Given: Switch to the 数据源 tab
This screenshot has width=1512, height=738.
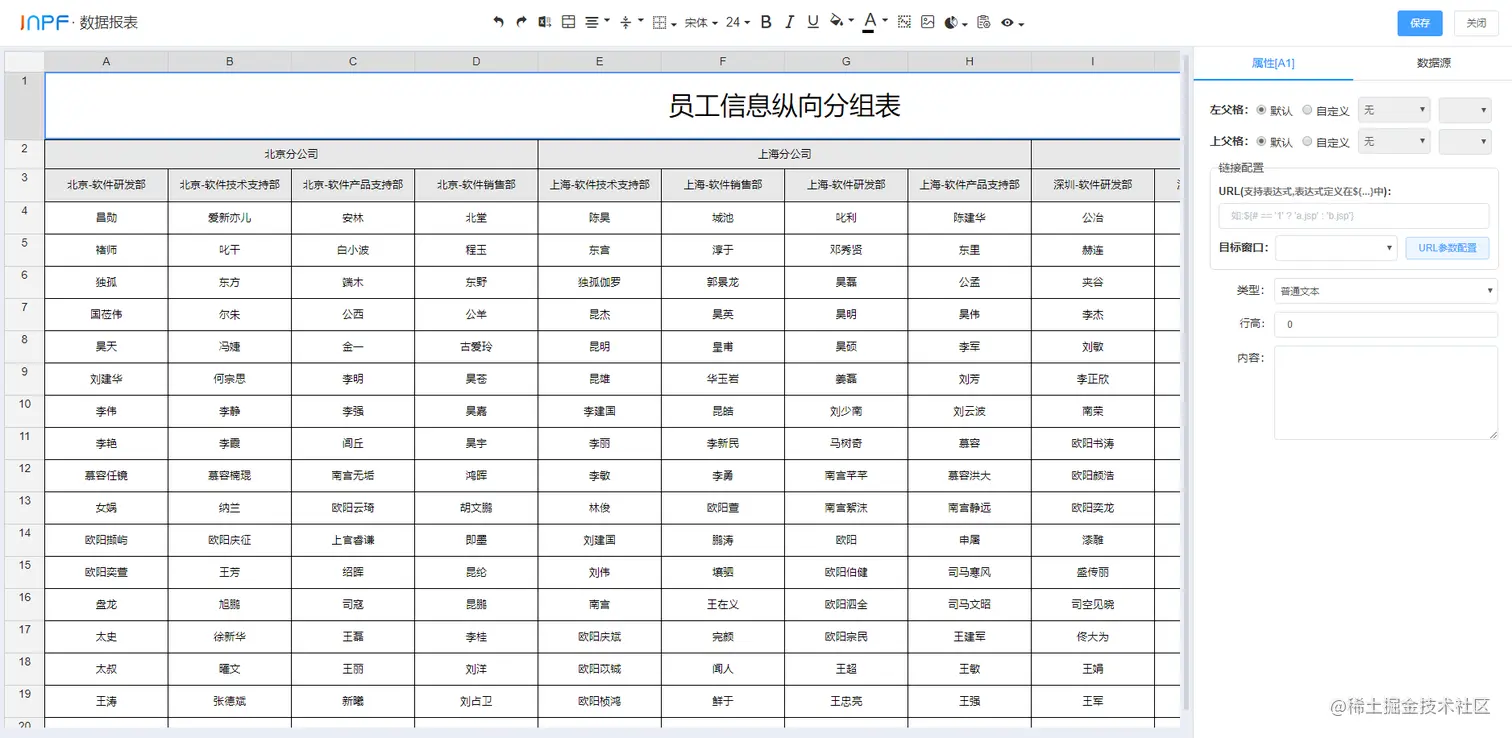Looking at the screenshot, I should (1433, 62).
